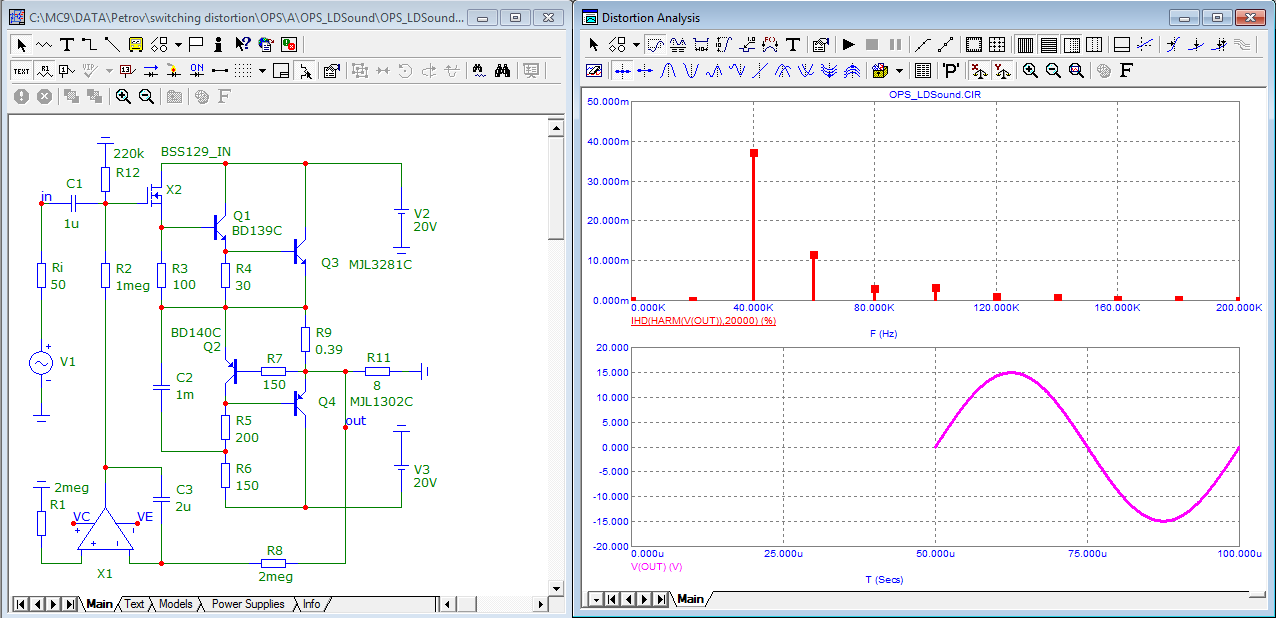Click the Run play button in Distortion Analysis
1276x618 pixels.
click(x=848, y=44)
